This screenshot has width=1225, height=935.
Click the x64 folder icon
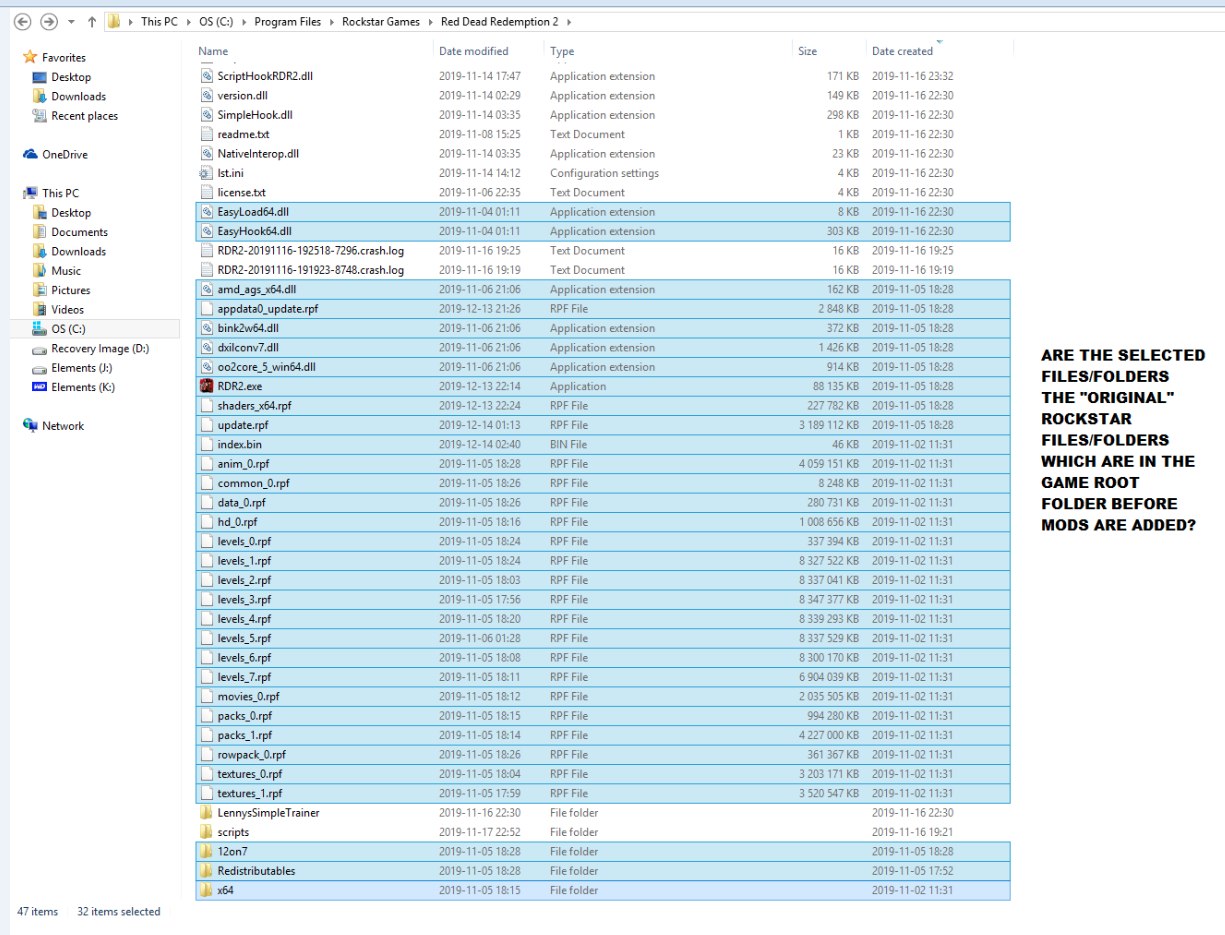pyautogui.click(x=206, y=890)
